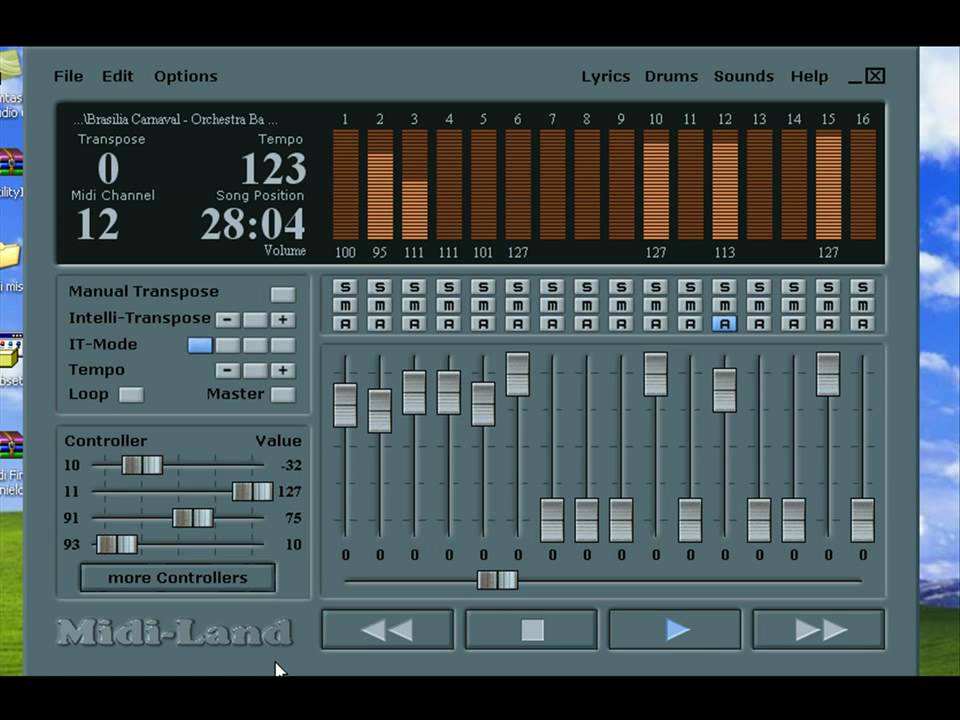
Task: Solo channel 6 with its S button
Action: (518, 287)
